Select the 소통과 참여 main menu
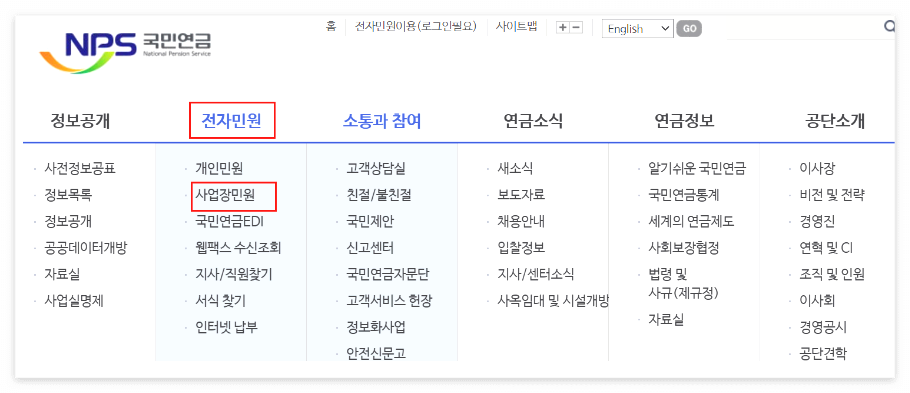Screen dimensions: 910x393 coord(382,121)
